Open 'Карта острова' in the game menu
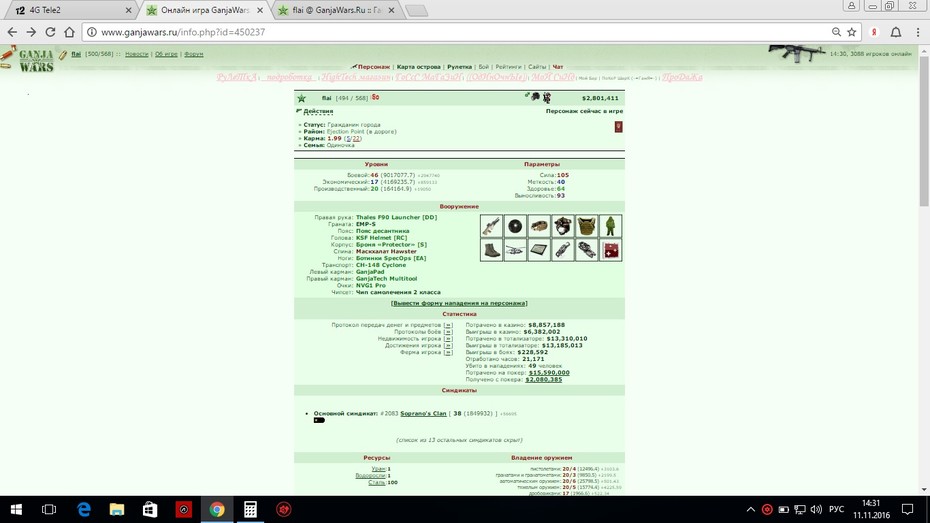This screenshot has height=523, width=930. point(418,67)
